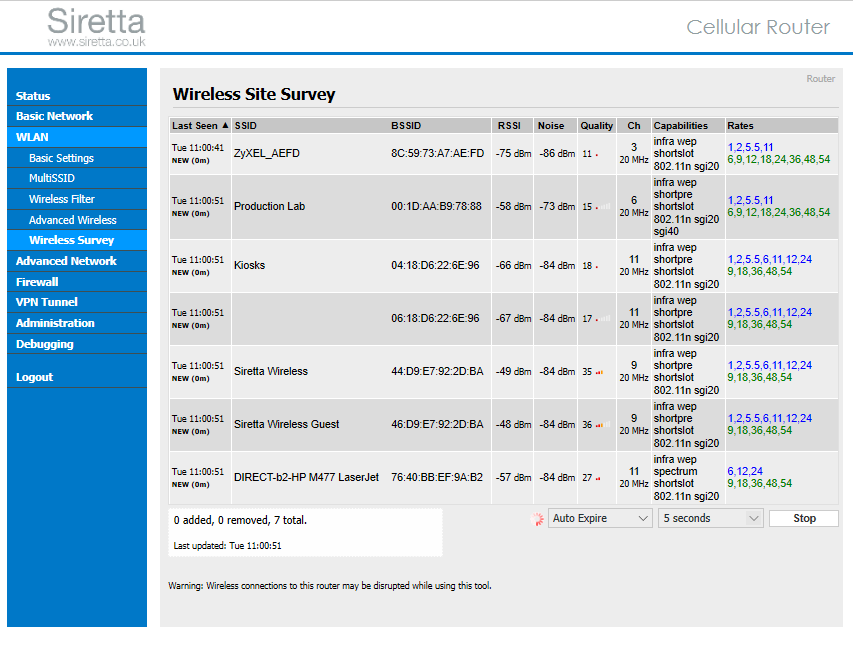Click Cellular Router header title
Image resolution: width=853 pixels, height=658 pixels.
758,27
